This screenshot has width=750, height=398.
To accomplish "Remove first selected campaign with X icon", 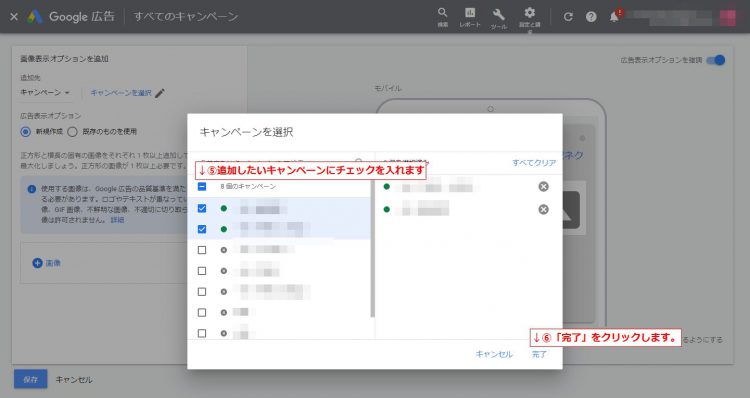I will pos(543,187).
